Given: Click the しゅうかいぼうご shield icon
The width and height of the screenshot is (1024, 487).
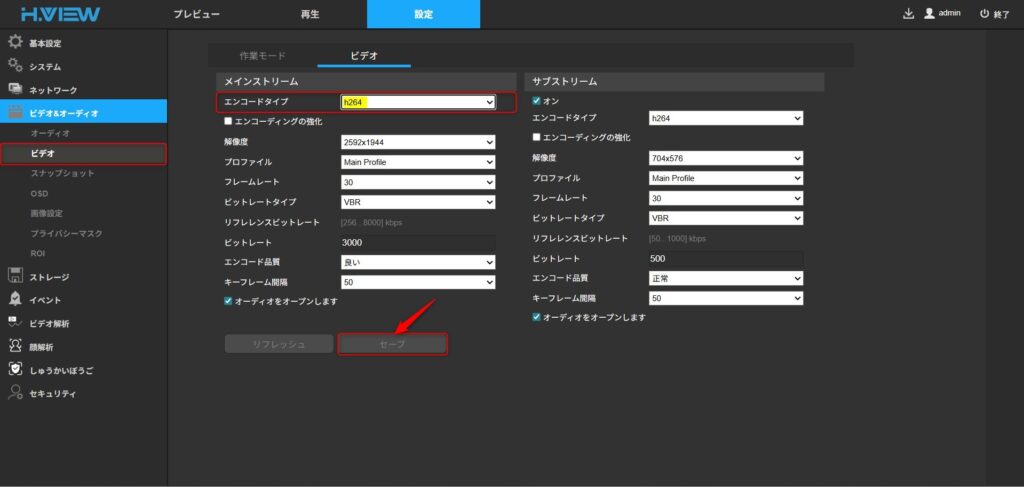Looking at the screenshot, I should [x=15, y=369].
